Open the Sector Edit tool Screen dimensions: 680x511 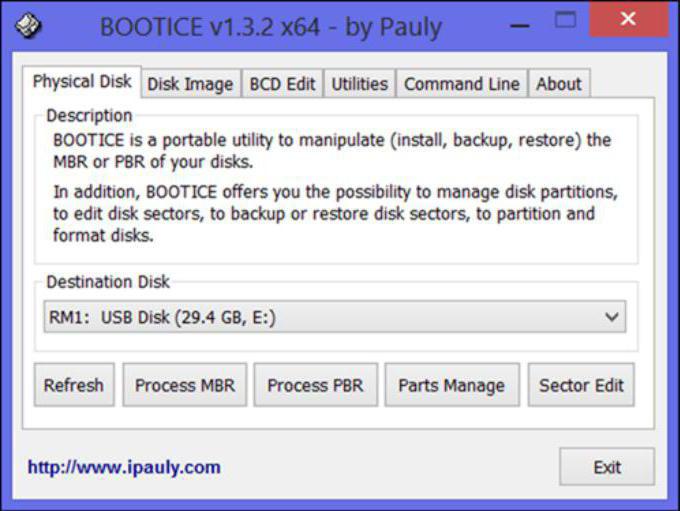click(581, 385)
